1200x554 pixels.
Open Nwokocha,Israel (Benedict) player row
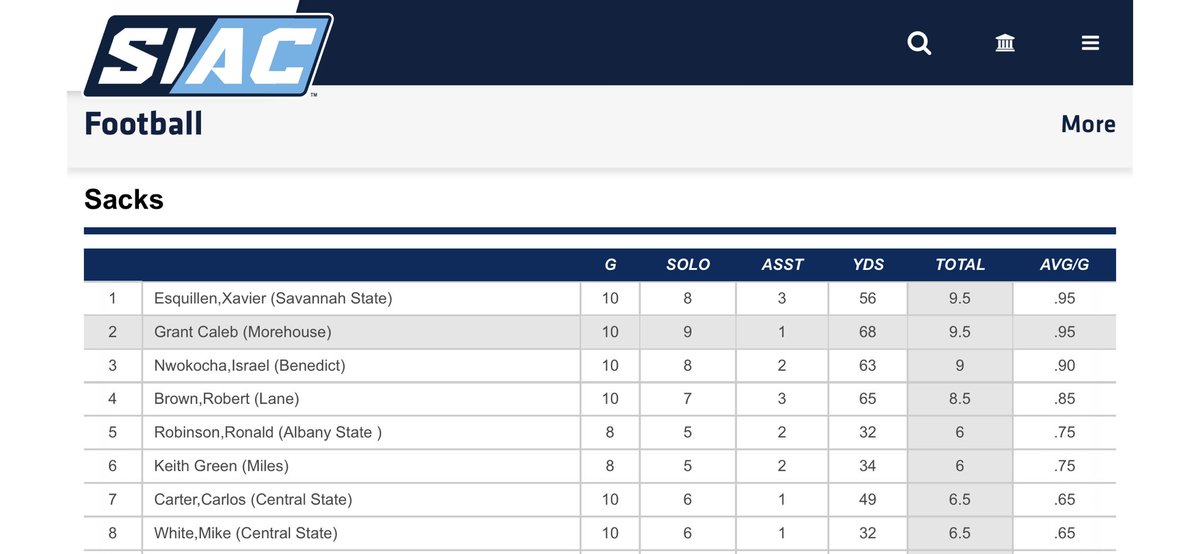point(600,366)
